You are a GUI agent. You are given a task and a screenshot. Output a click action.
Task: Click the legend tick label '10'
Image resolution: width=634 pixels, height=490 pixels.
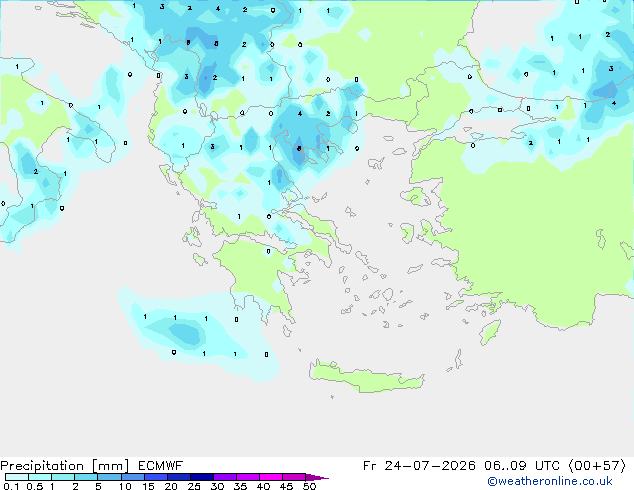125,486
